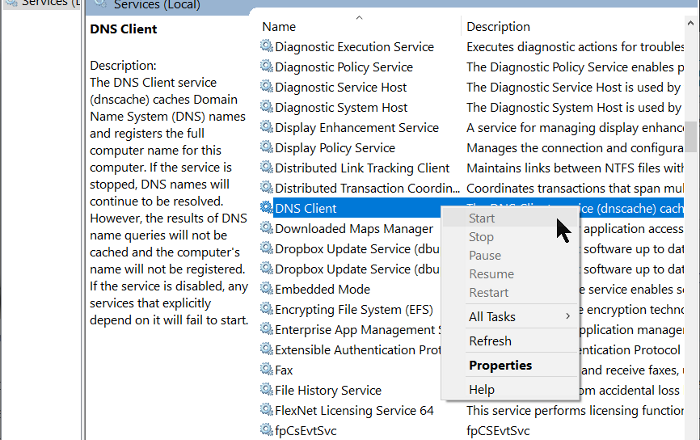Click Help in the context menu
The image size is (700, 440).
coord(481,389)
